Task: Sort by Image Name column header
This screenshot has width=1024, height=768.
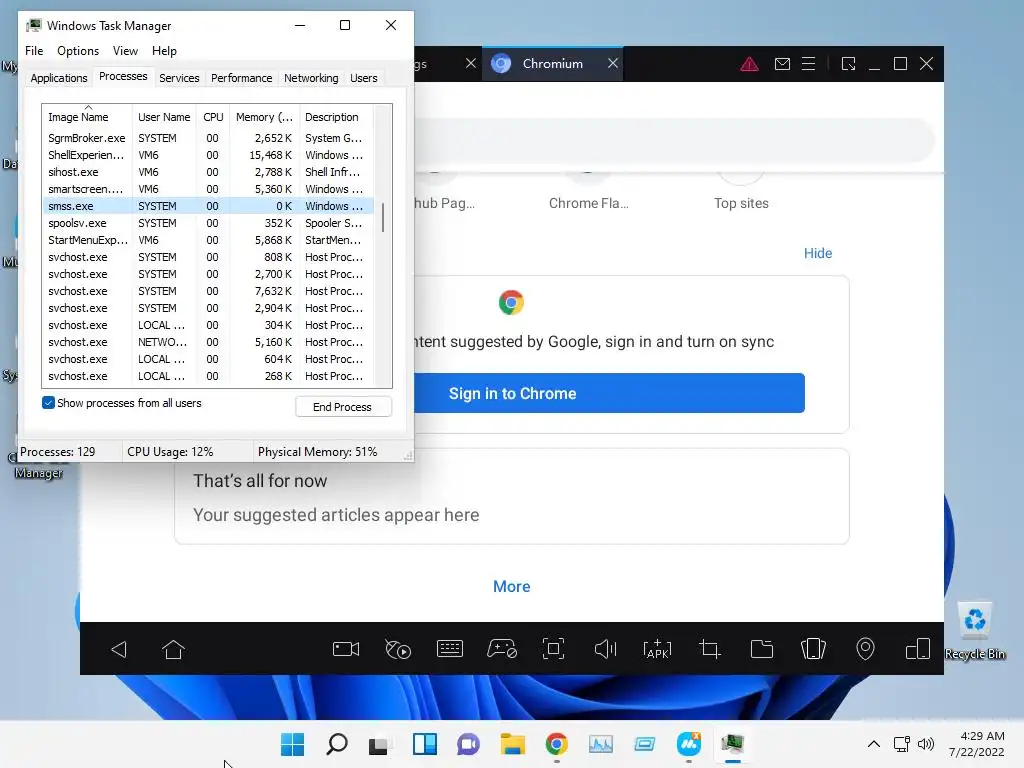Action: (x=87, y=117)
